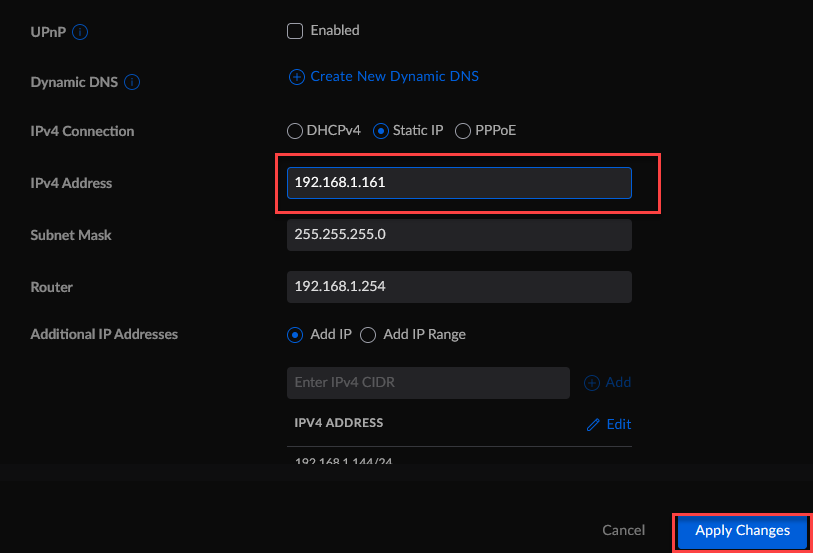Open the Create New Dynamic DNS link

pyautogui.click(x=394, y=77)
